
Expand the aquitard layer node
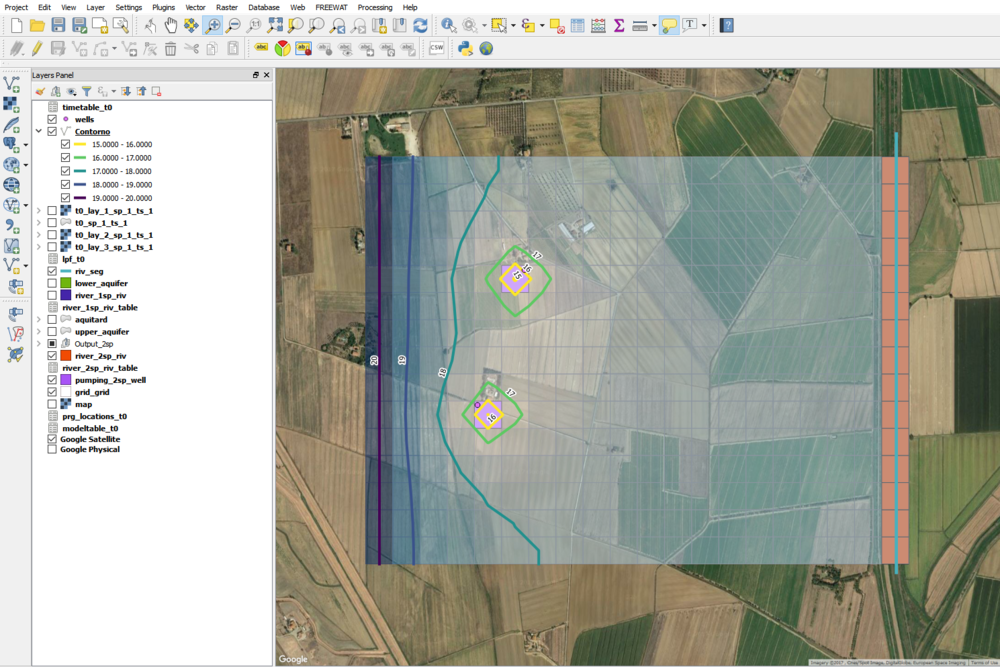point(39,319)
